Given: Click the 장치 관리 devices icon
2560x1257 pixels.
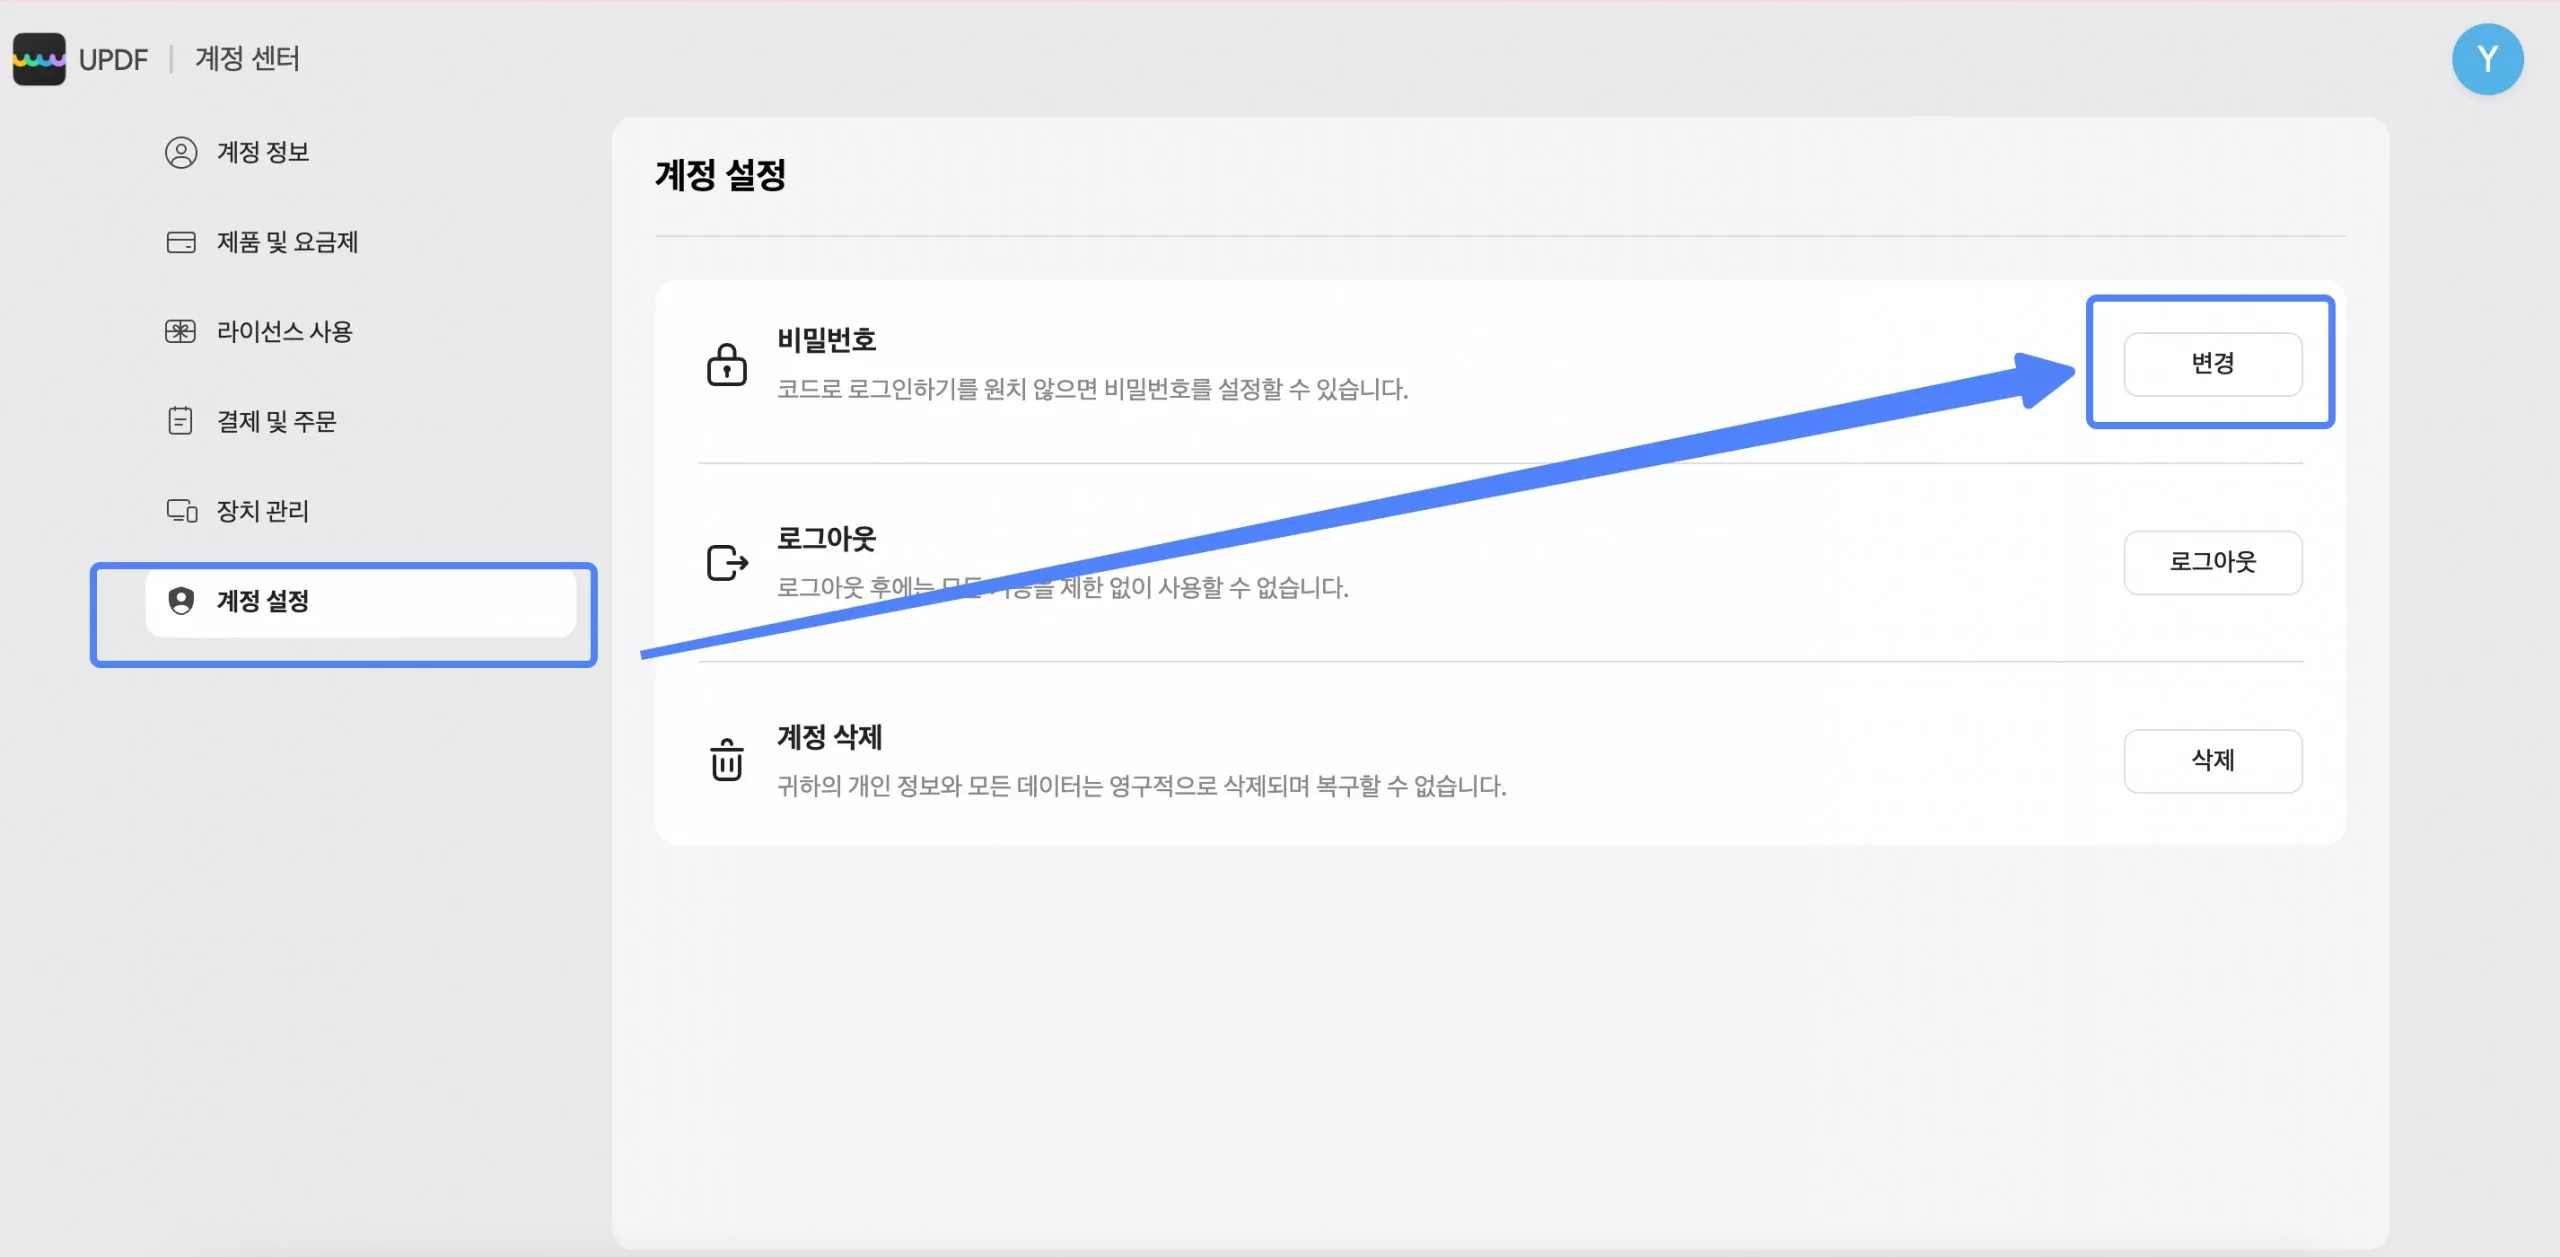Looking at the screenshot, I should pyautogui.click(x=181, y=511).
